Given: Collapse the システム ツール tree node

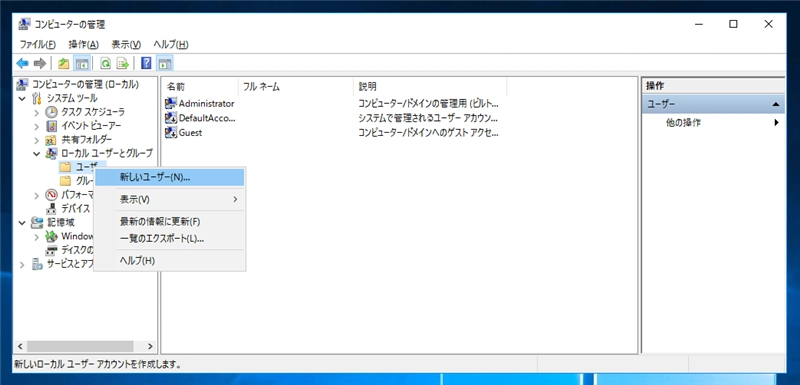Looking at the screenshot, I should click(22, 98).
